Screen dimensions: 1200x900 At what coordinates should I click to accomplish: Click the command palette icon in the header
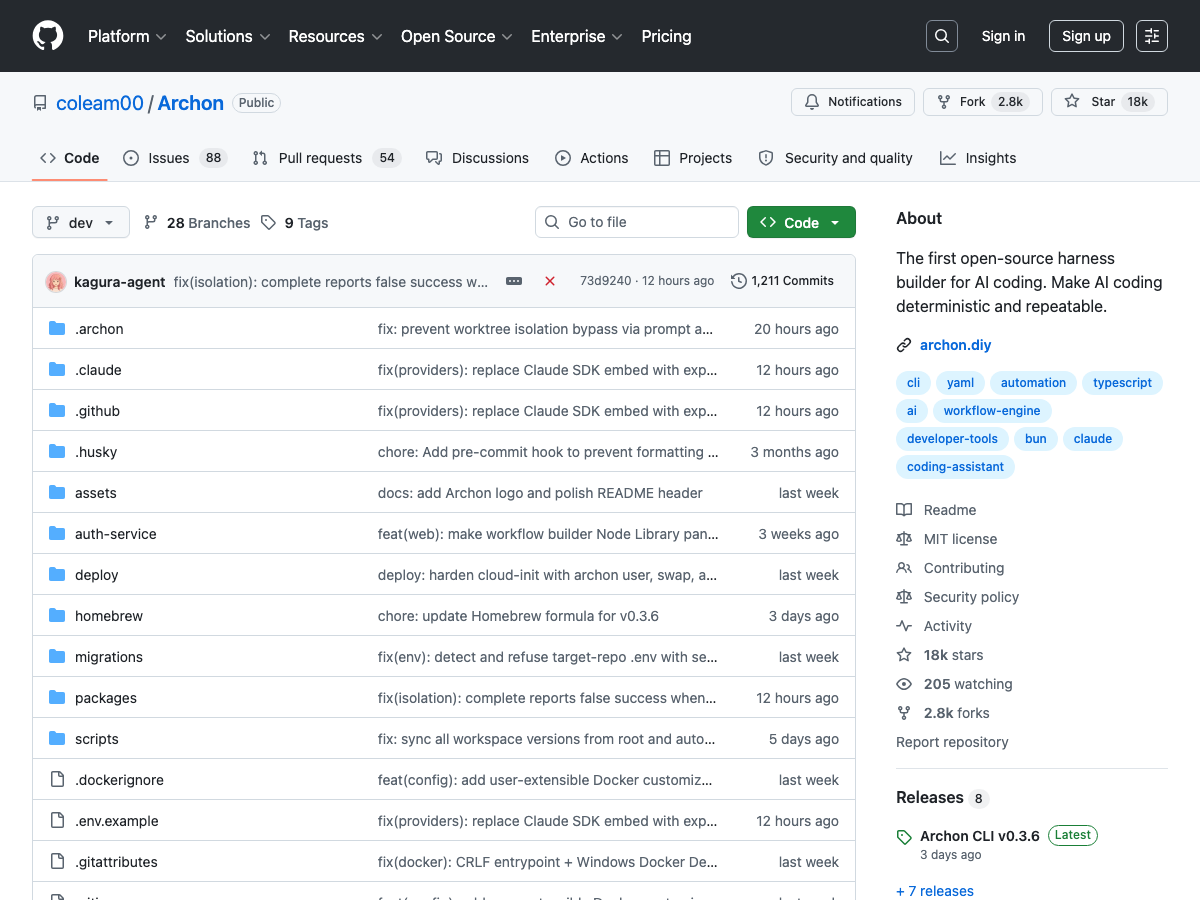(x=1151, y=36)
